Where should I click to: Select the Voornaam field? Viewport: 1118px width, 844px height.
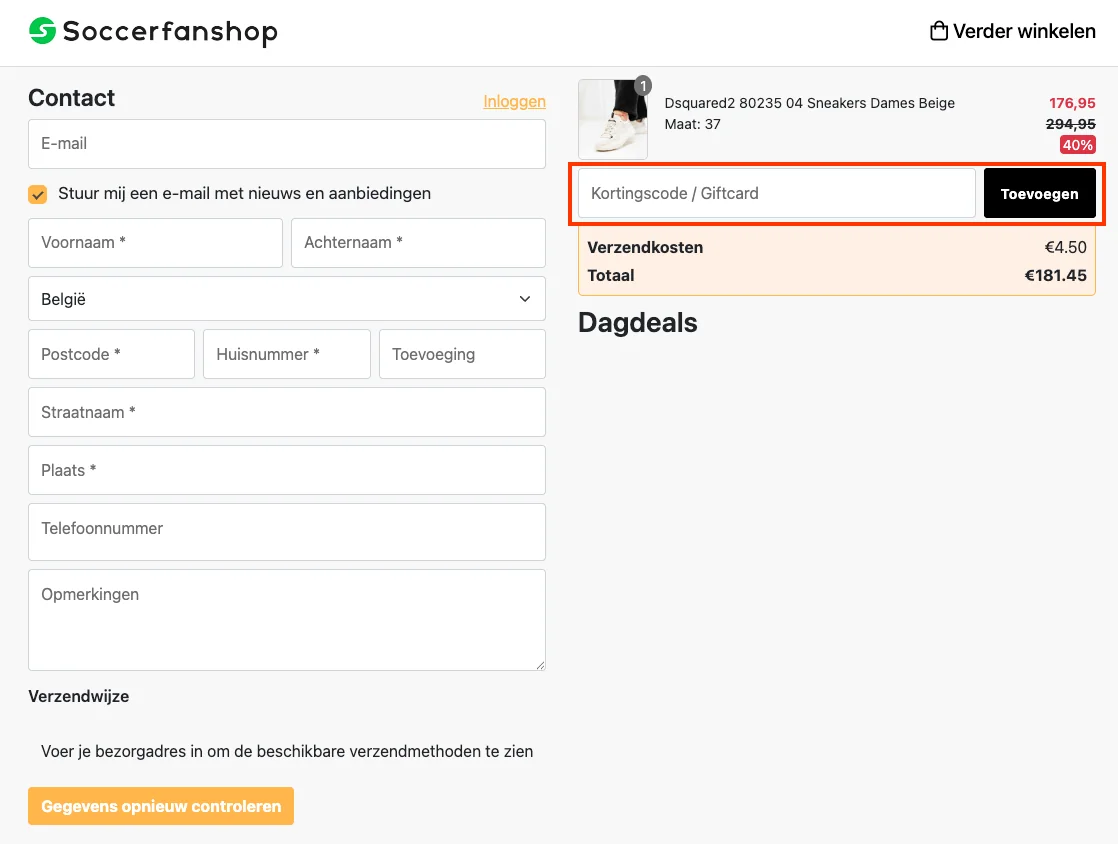[155, 243]
